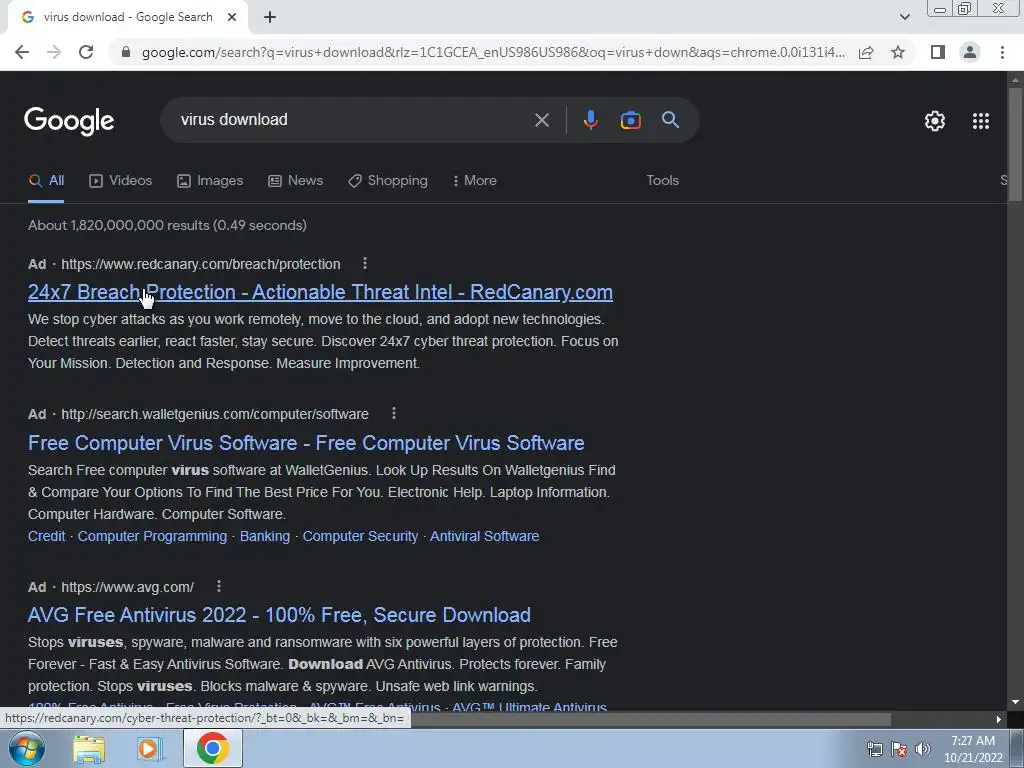Click the browser forward arrow

point(54,52)
